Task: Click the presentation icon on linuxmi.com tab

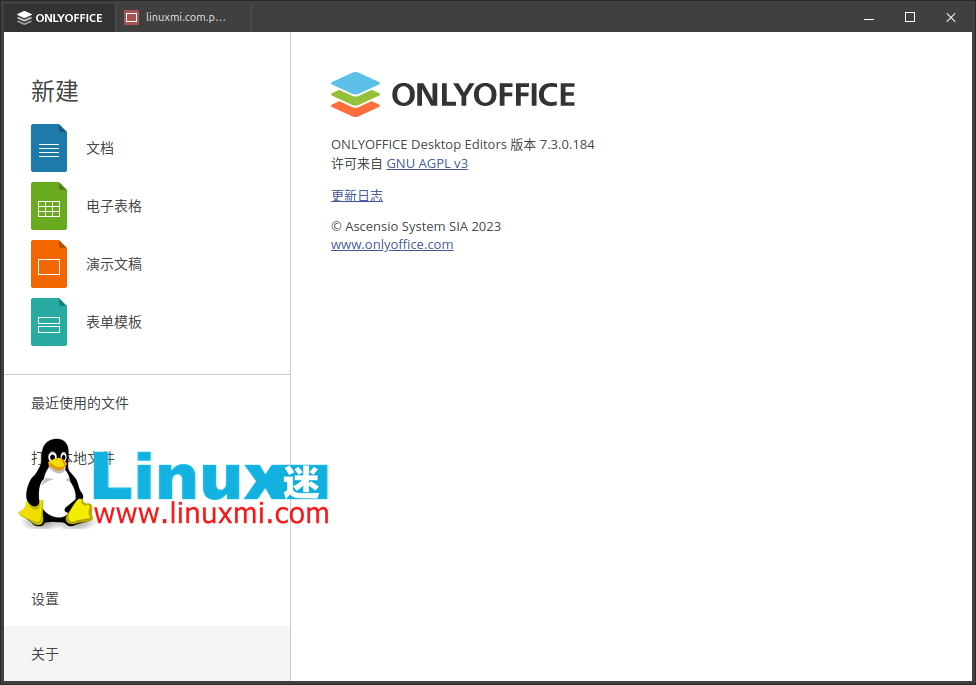Action: [131, 17]
